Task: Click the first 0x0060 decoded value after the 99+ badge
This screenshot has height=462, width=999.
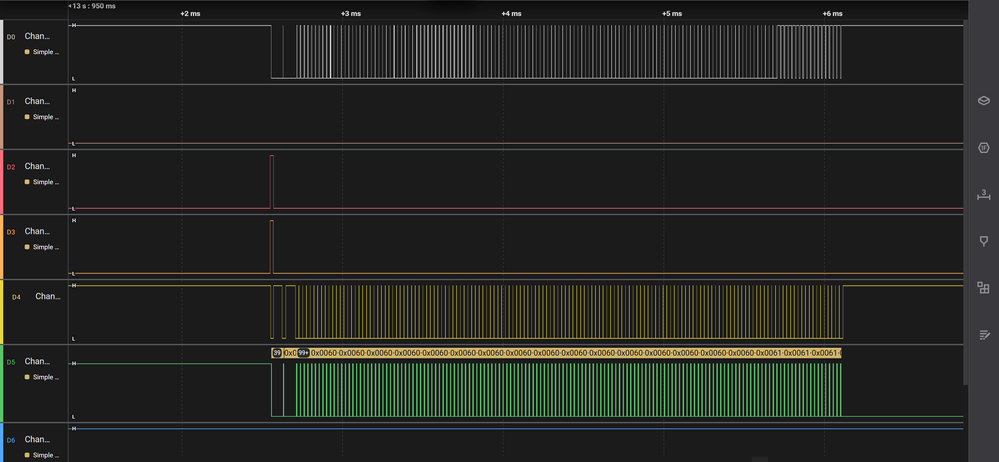Action: tap(324, 352)
